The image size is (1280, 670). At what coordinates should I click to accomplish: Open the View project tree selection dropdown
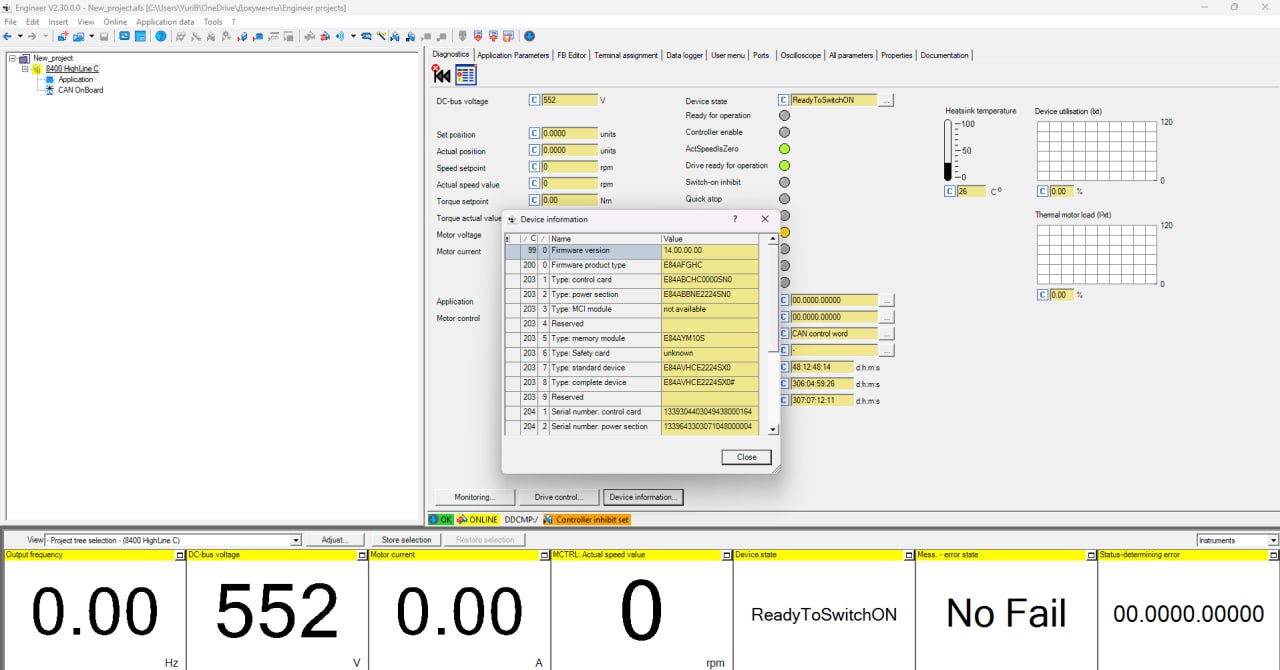coord(295,540)
